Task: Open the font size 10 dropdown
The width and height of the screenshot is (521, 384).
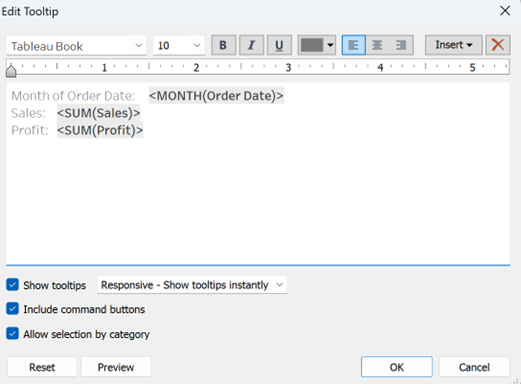Action: tap(179, 46)
